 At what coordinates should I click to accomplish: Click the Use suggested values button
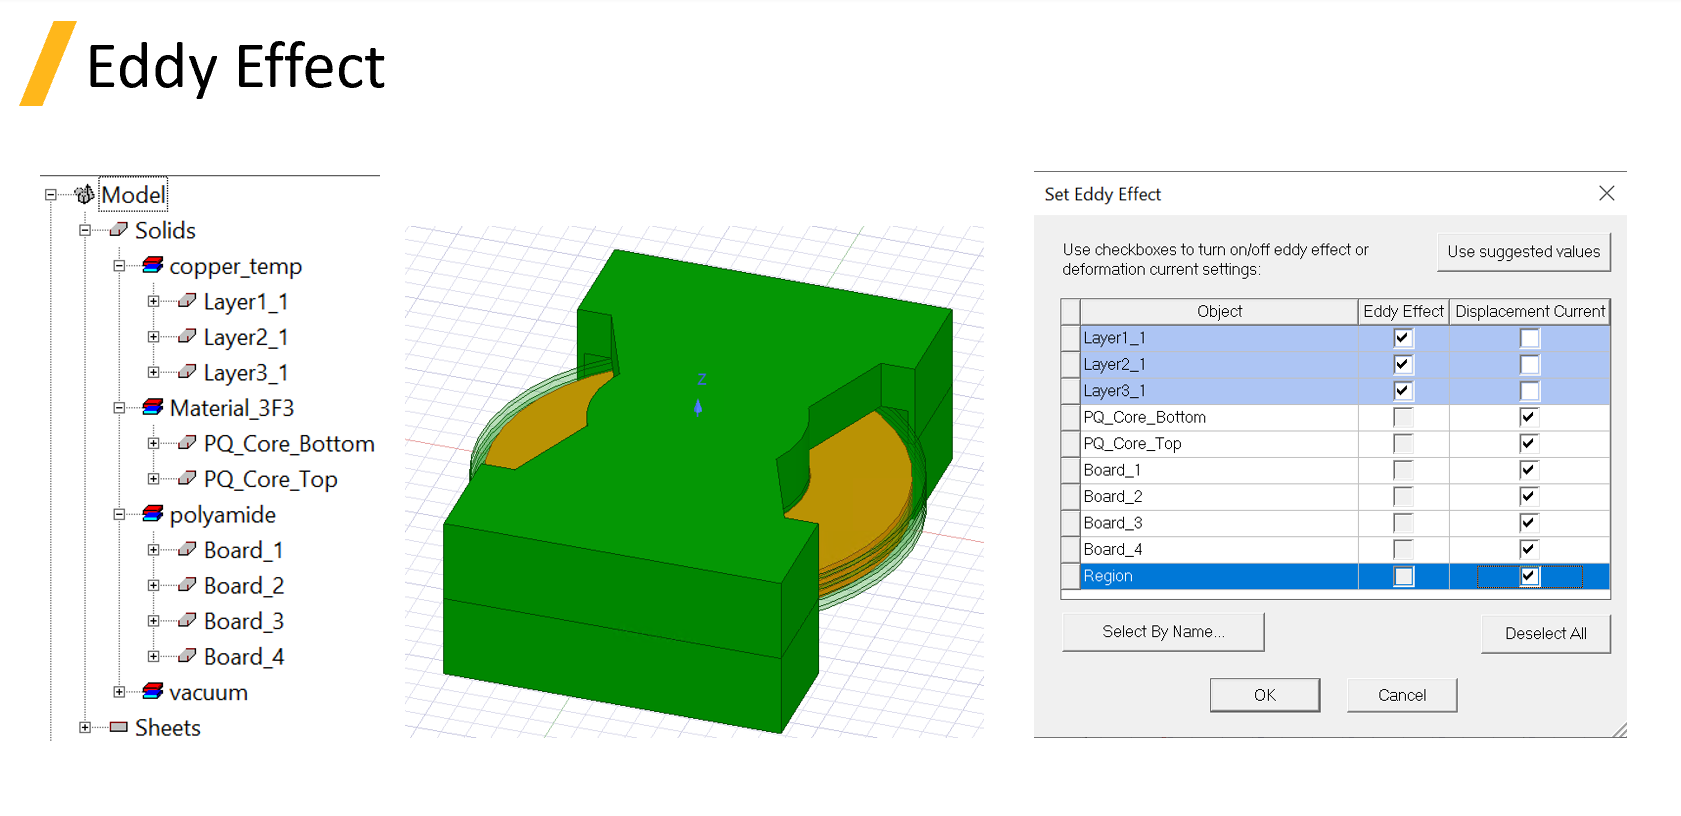click(1523, 252)
